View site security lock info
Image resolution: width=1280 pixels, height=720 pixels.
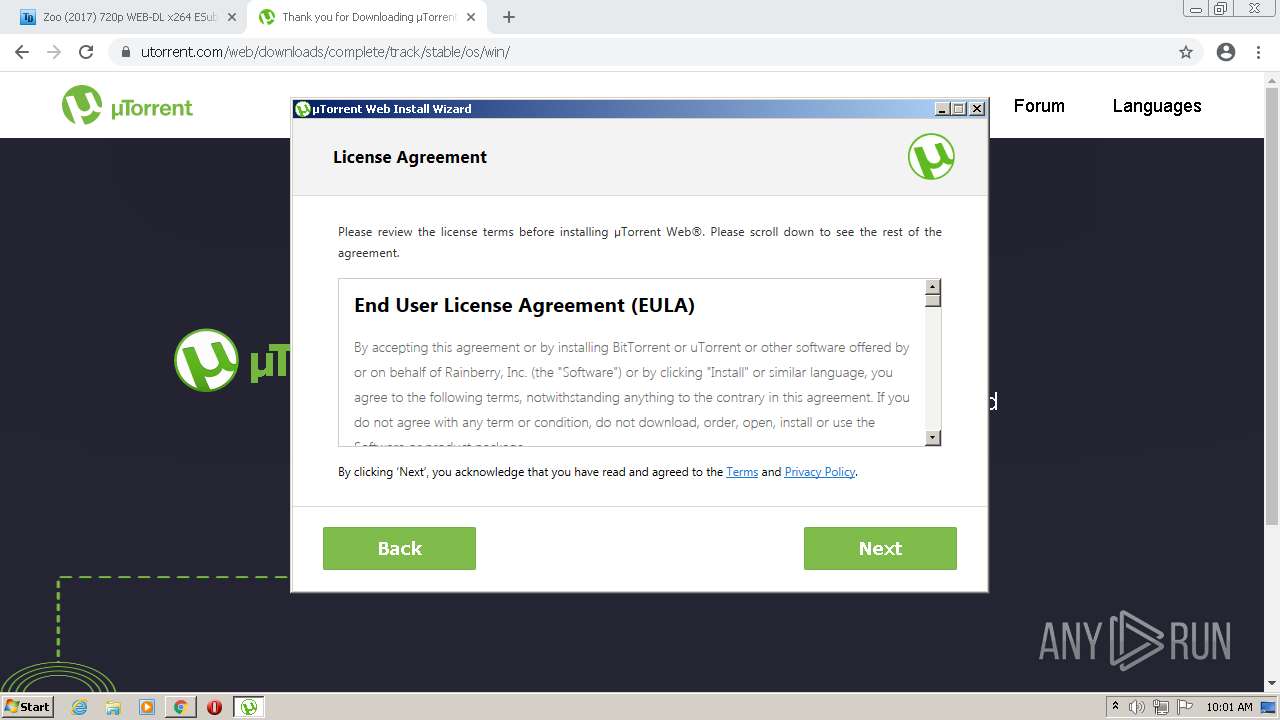pyautogui.click(x=126, y=52)
